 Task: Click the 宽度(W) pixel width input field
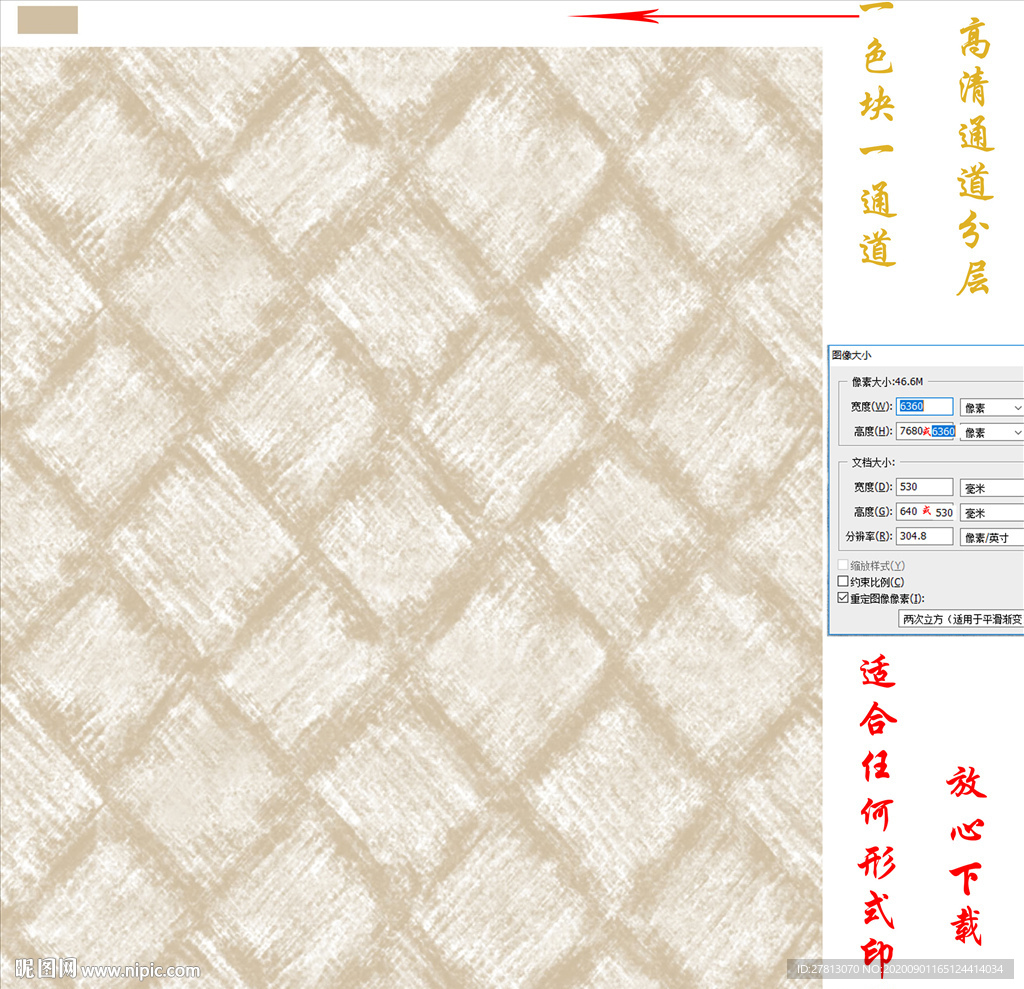coord(924,406)
